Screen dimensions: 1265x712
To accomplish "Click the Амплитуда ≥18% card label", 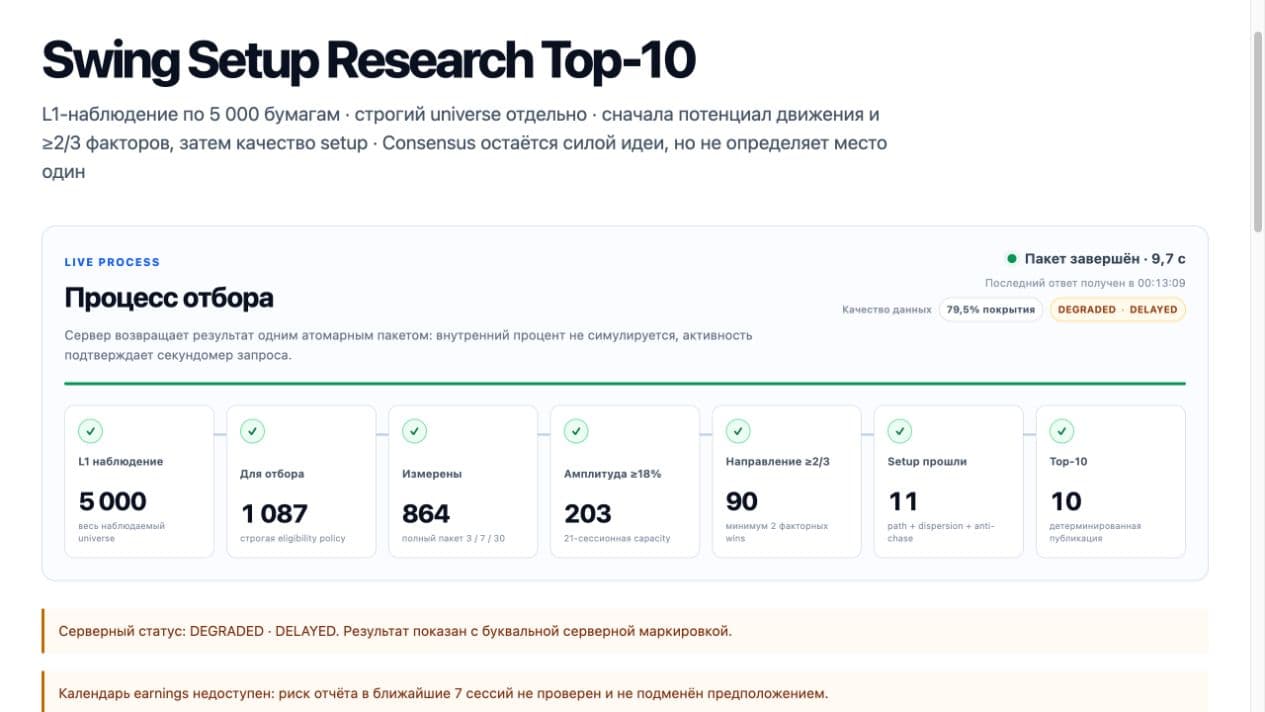I will pos(612,474).
